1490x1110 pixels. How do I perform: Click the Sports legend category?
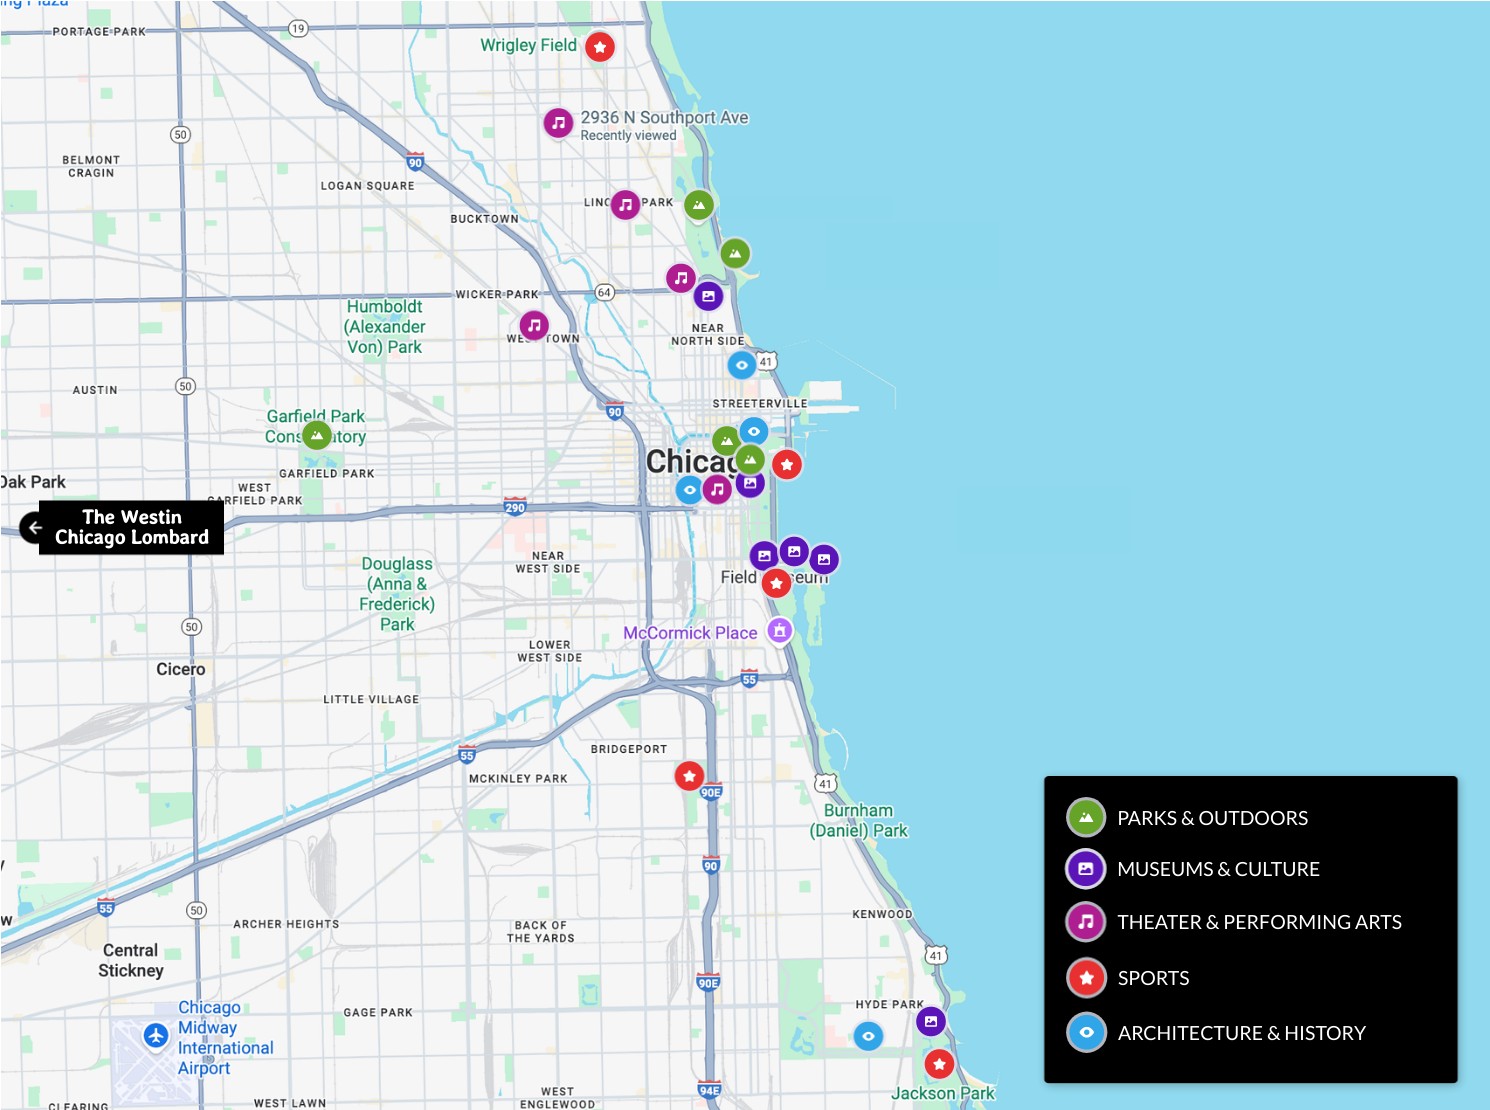pyautogui.click(x=1086, y=978)
